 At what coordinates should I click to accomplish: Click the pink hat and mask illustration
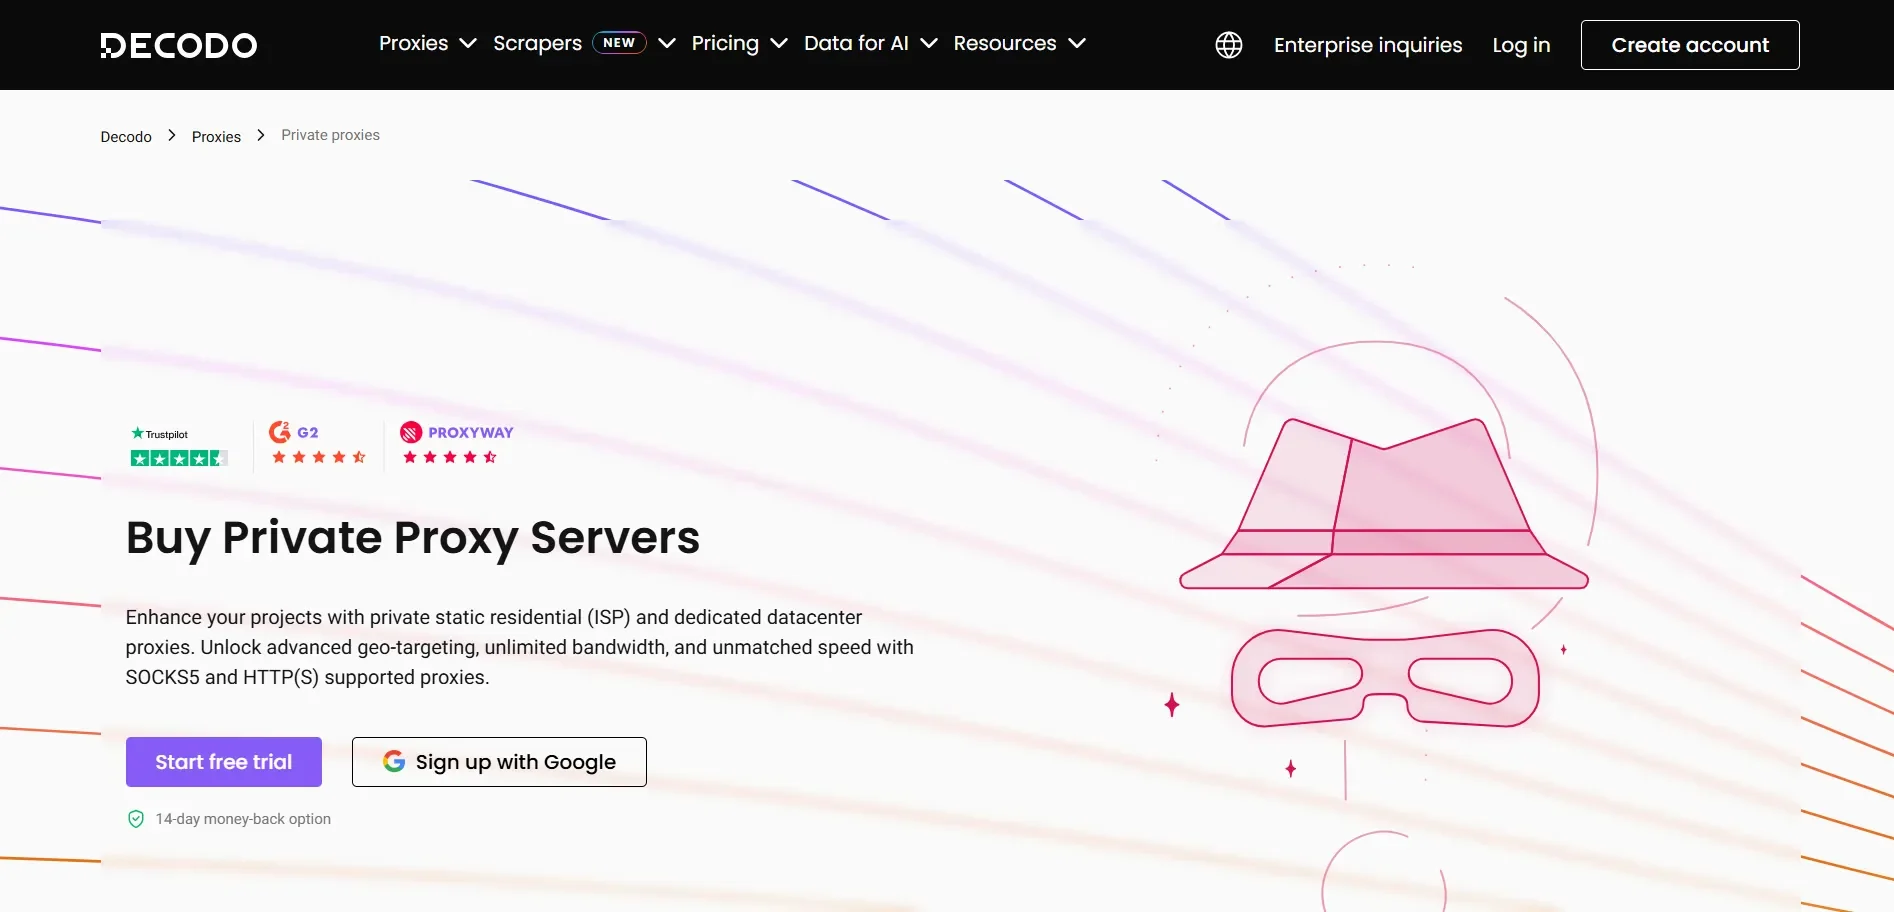(x=1384, y=570)
